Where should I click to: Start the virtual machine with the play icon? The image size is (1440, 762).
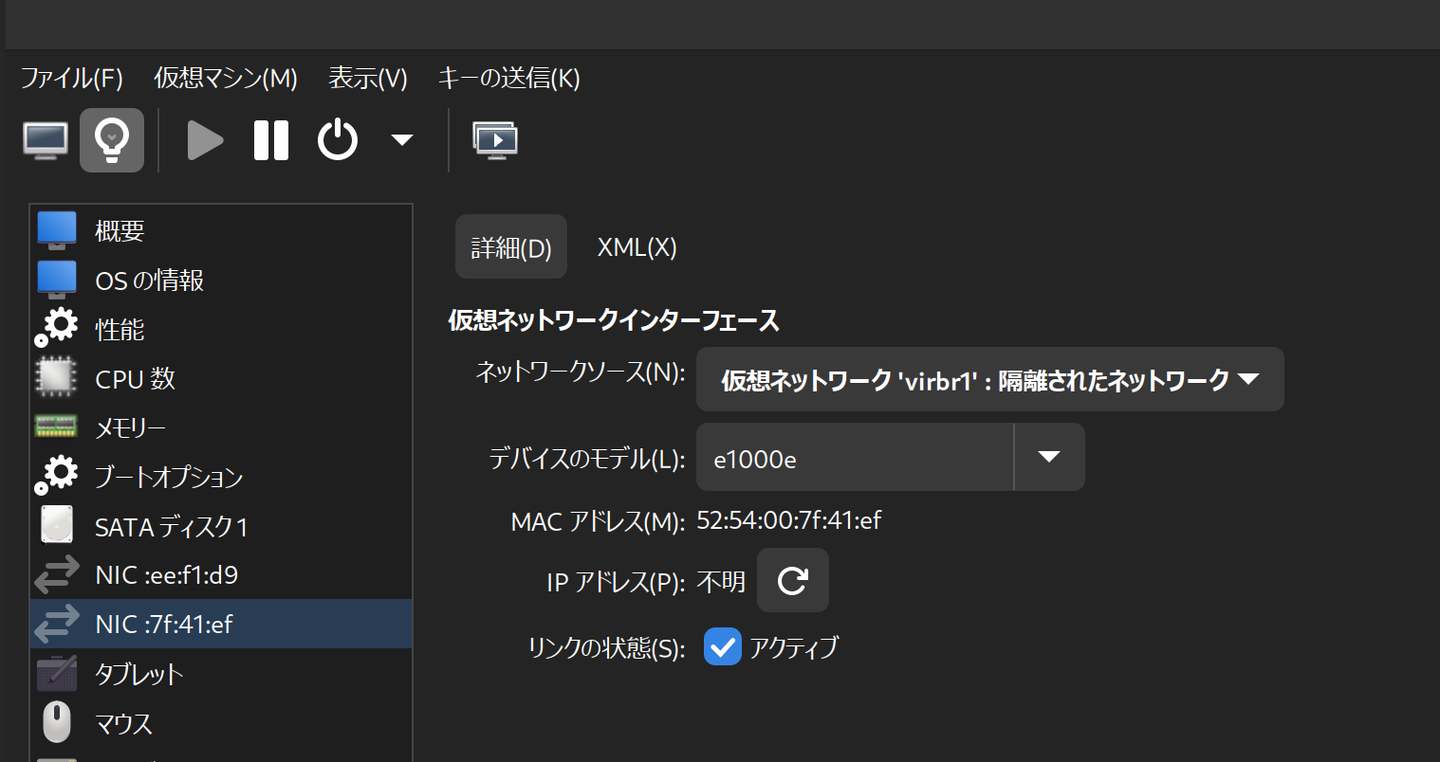pos(204,139)
